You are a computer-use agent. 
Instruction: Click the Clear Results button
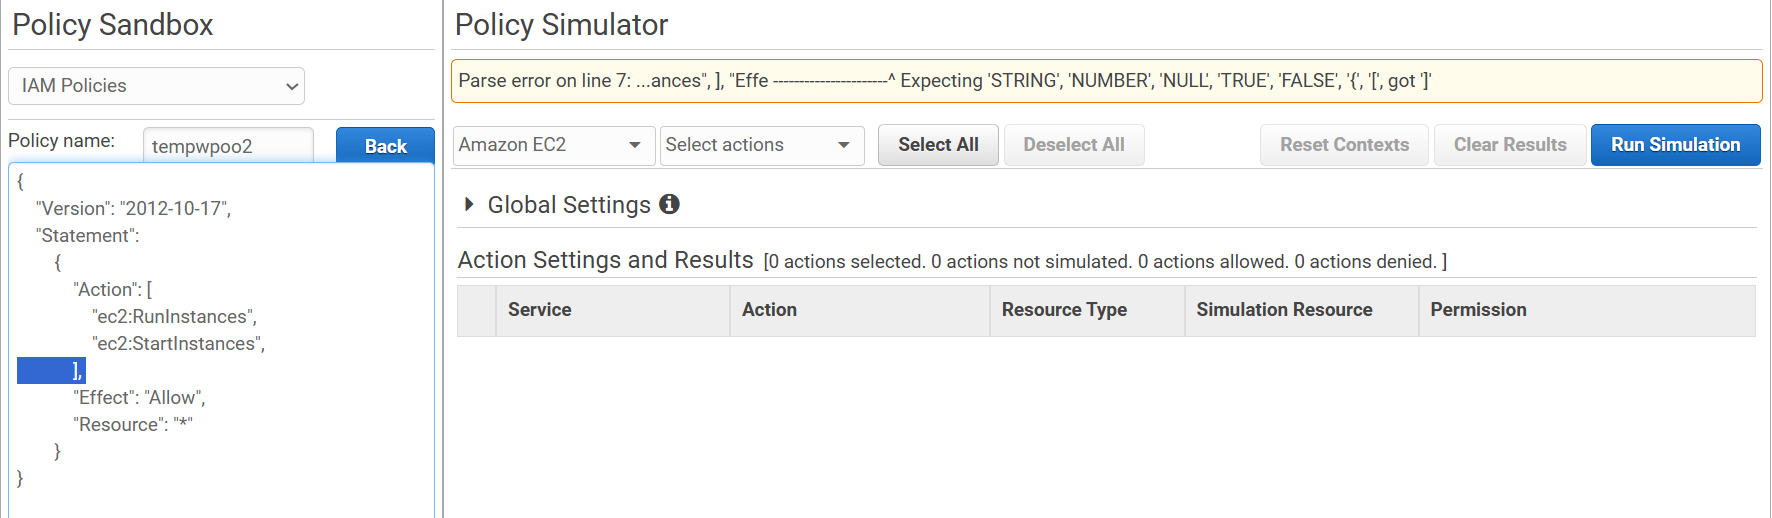click(x=1509, y=145)
